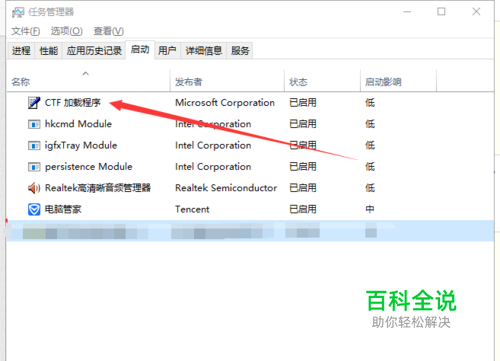Image resolution: width=500 pixels, height=361 pixels.
Task: Click 已启用 status in 电脑管家 row
Action: point(303,209)
